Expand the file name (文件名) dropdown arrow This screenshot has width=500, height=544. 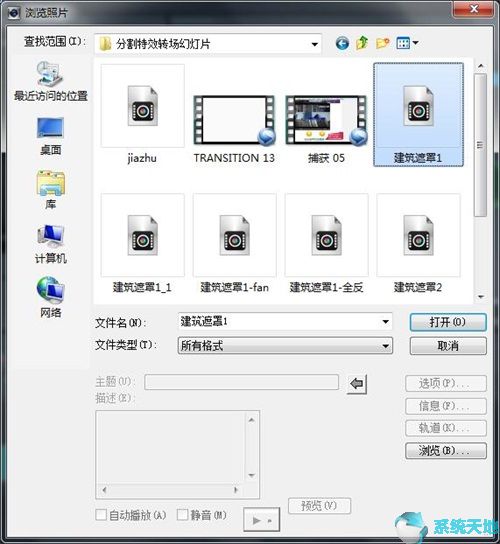[385, 322]
